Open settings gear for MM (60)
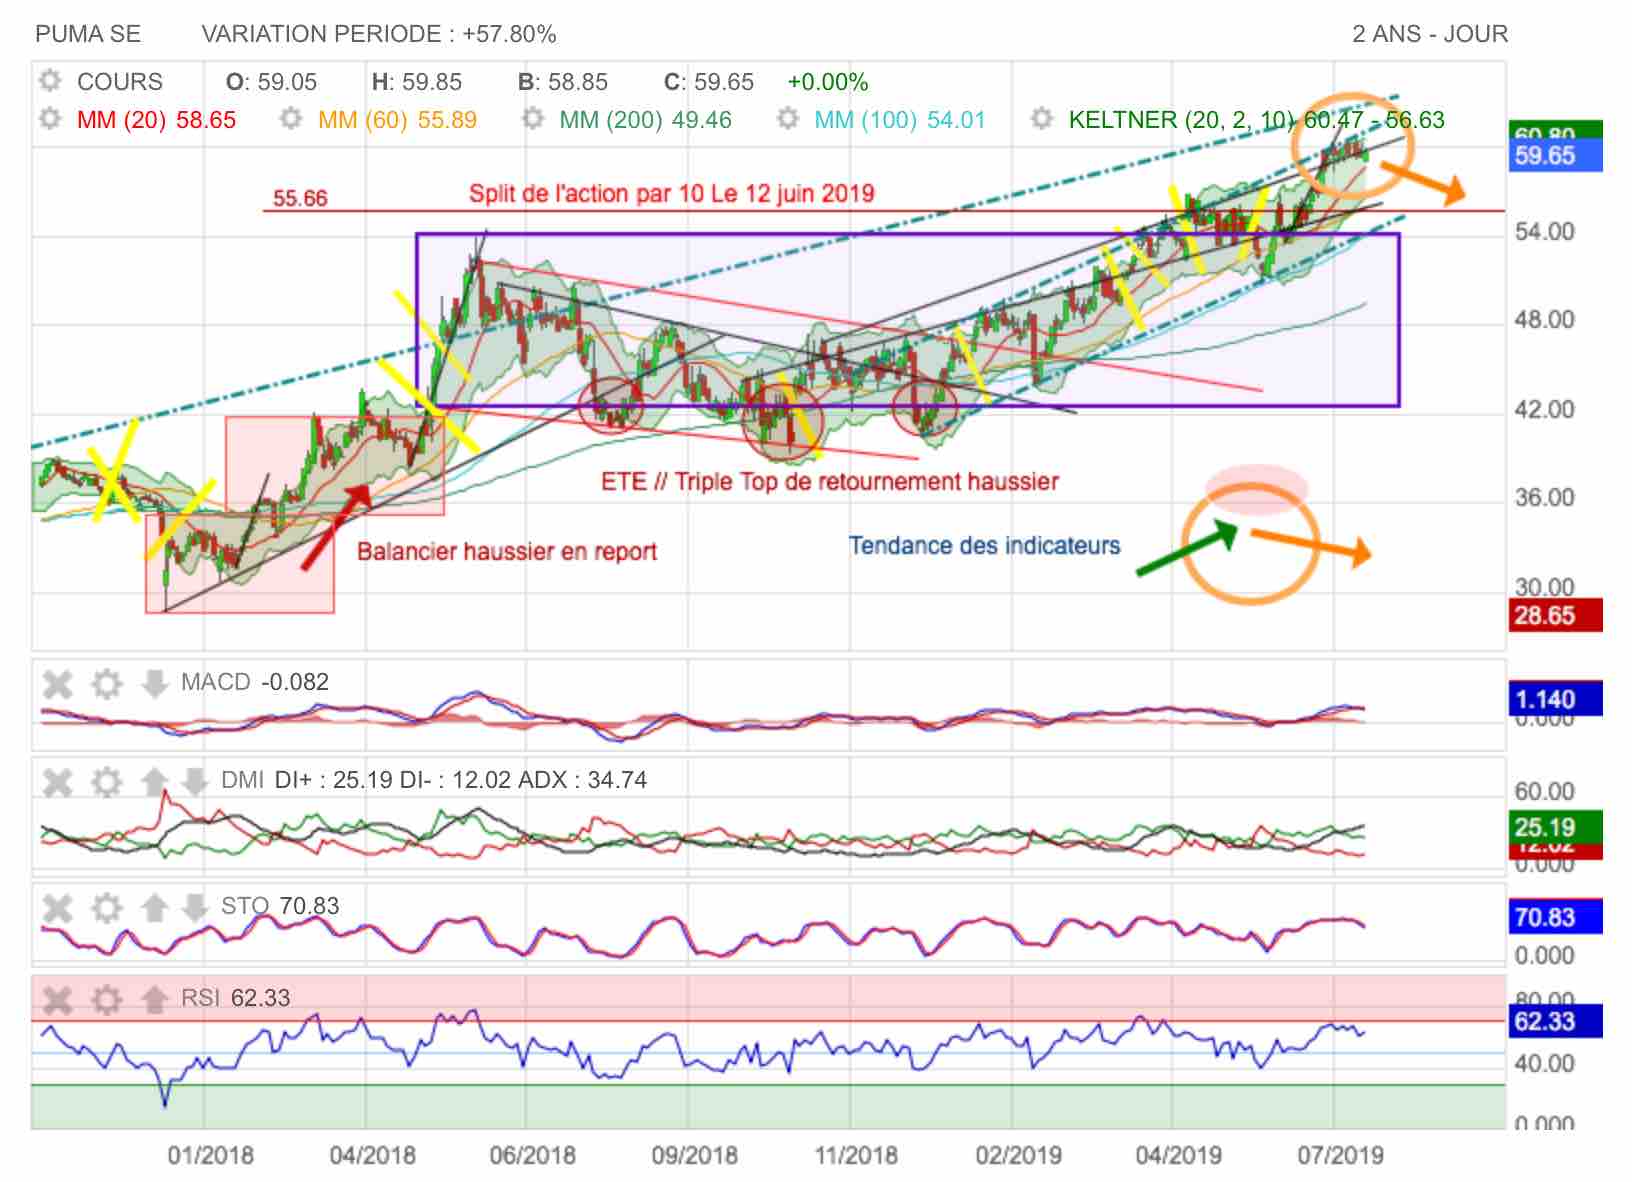The height and width of the screenshot is (1182, 1632). coord(291,119)
